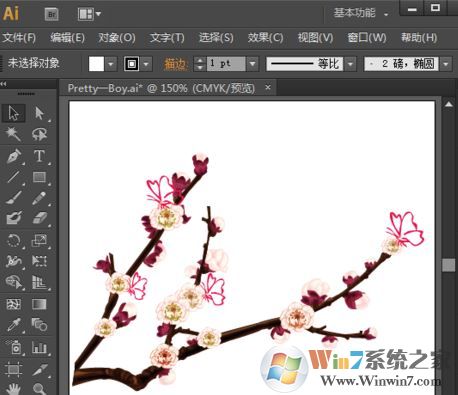Expand the stroke color dropdown arrow
The height and width of the screenshot is (395, 458).
click(146, 63)
